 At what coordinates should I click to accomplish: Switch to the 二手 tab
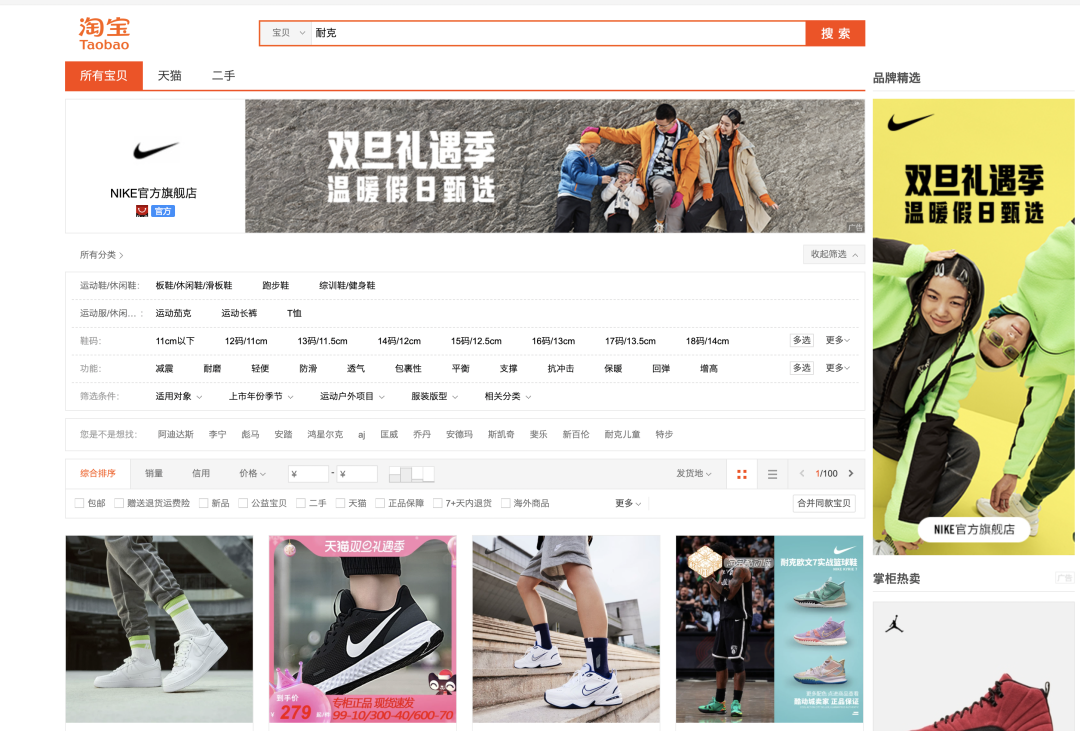[222, 75]
